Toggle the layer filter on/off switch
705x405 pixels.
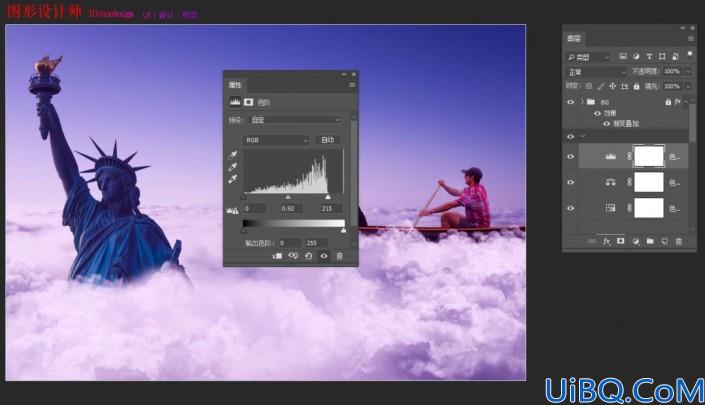click(x=690, y=54)
